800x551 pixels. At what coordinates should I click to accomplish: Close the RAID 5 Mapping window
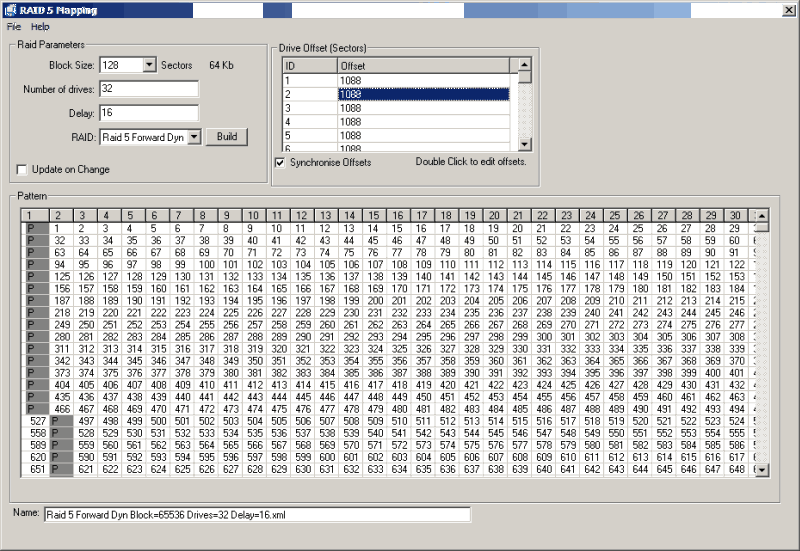787,9
